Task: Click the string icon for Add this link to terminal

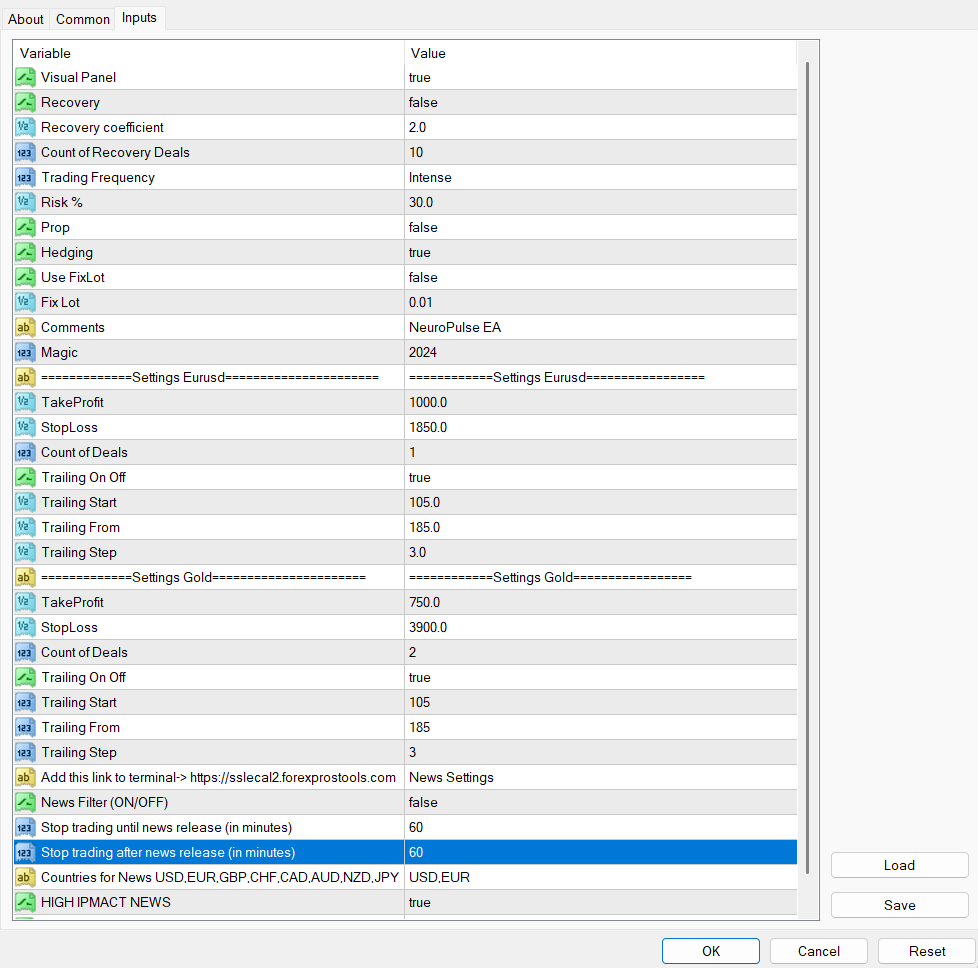Action: coord(25,777)
